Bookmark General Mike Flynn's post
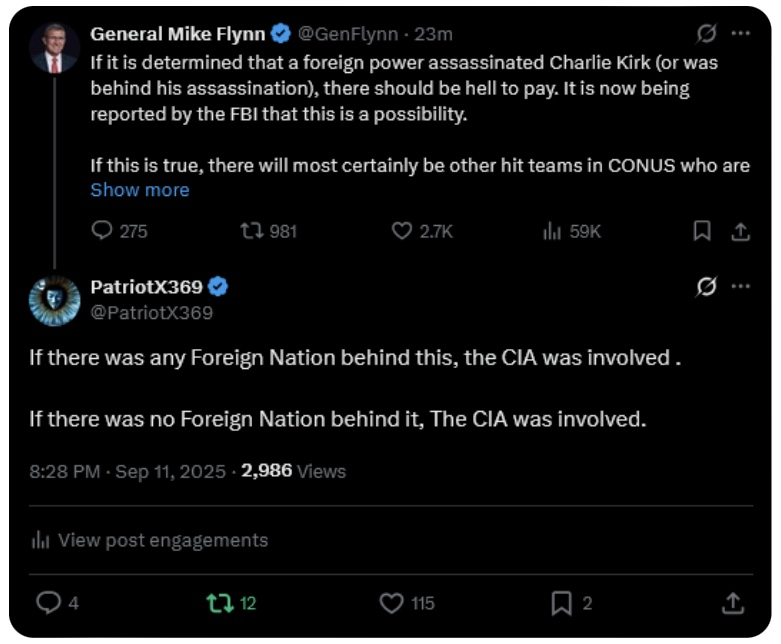Image resolution: width=781 pixels, height=644 pixels. 702,231
